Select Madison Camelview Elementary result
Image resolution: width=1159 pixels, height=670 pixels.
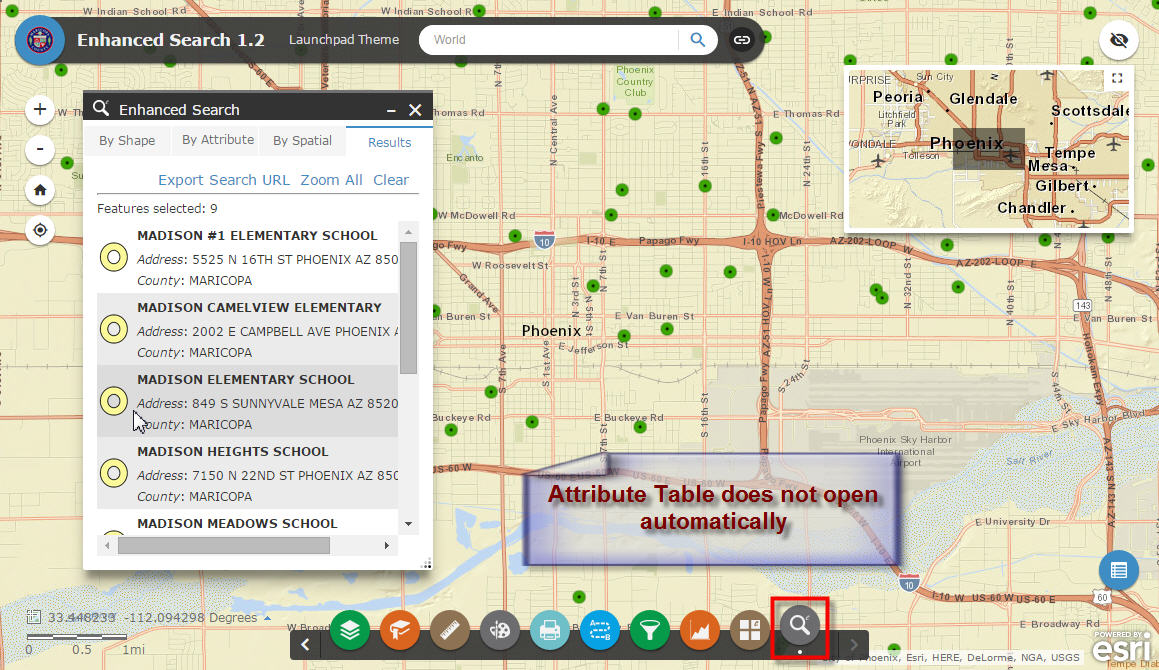pos(248,329)
